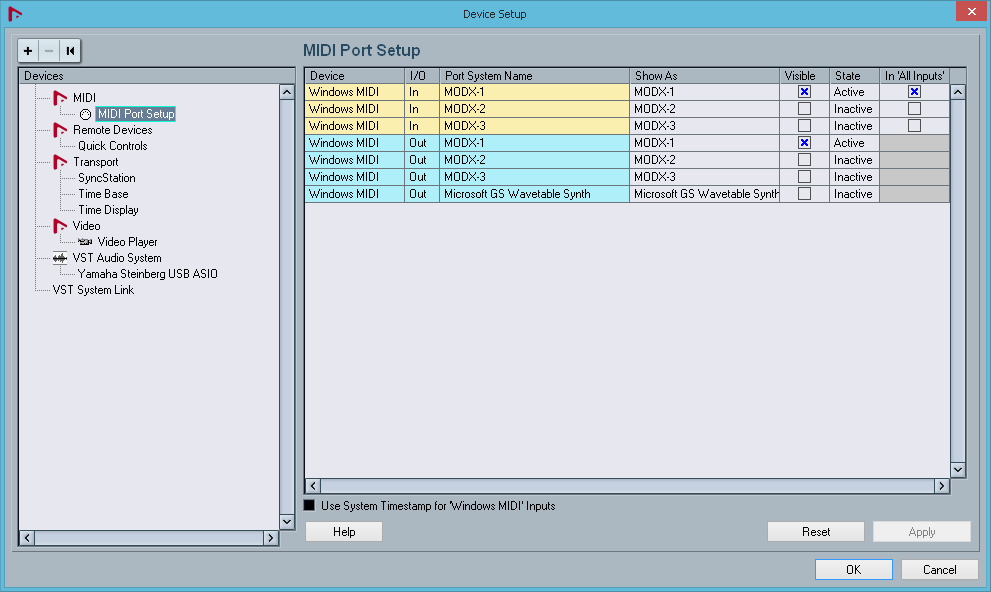
Task: Enable Visible for MODX-2 output
Action: [x=804, y=160]
